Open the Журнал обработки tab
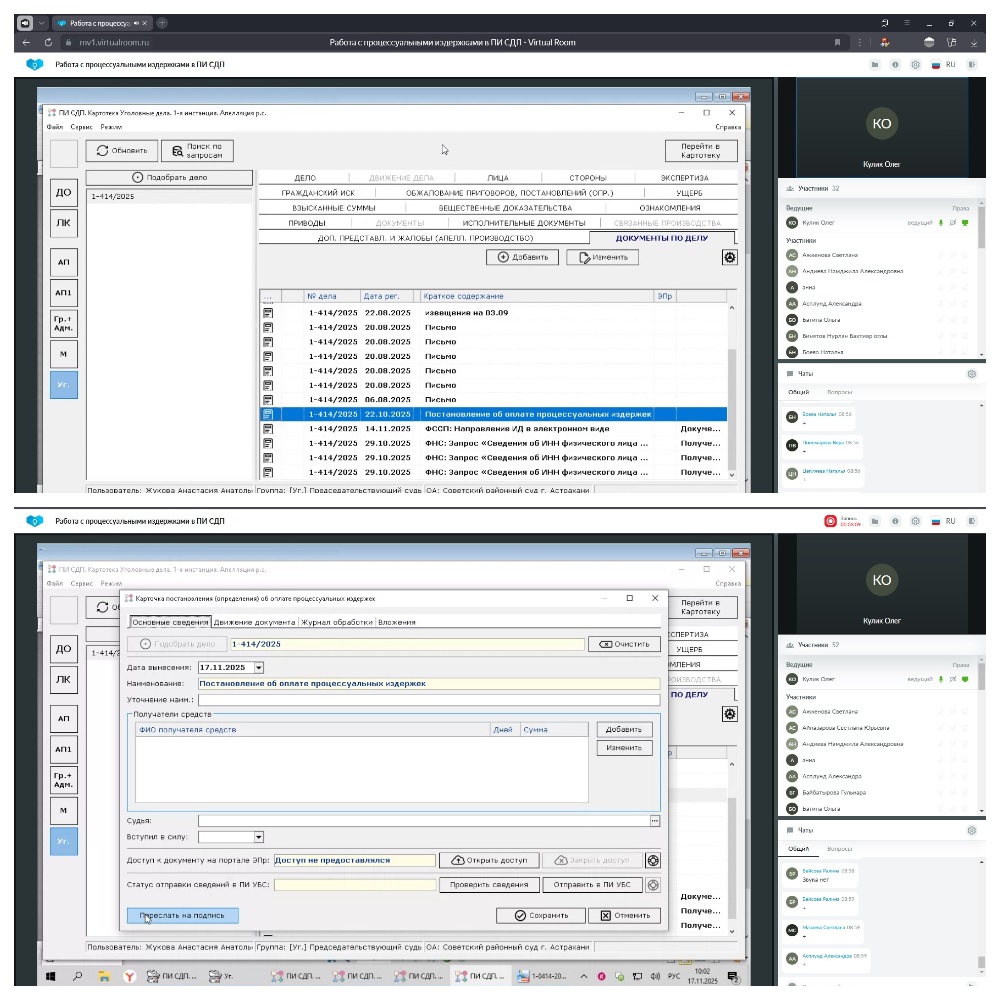1000x1000 pixels. (338, 622)
